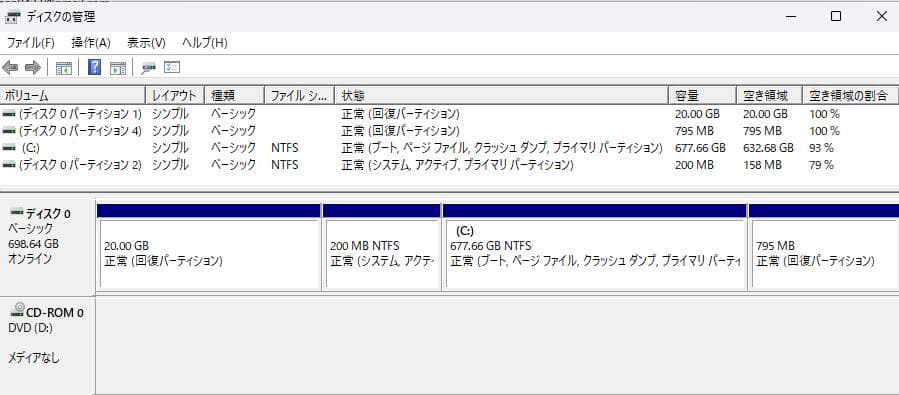899x395 pixels.
Task: Click the Back arrow toolbar icon
Action: (10, 68)
